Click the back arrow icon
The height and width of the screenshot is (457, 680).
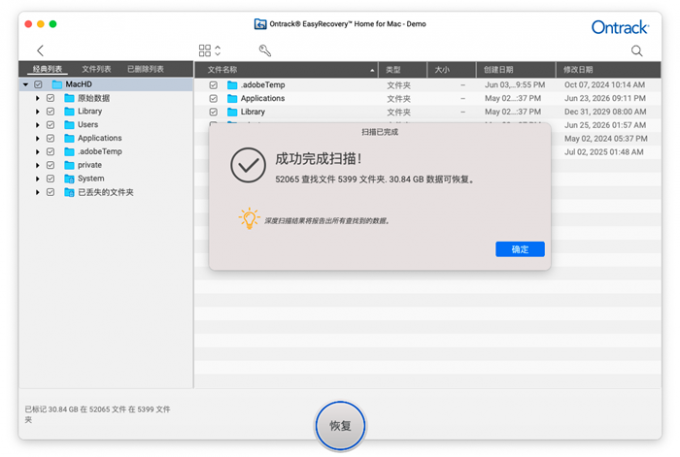tap(40, 51)
